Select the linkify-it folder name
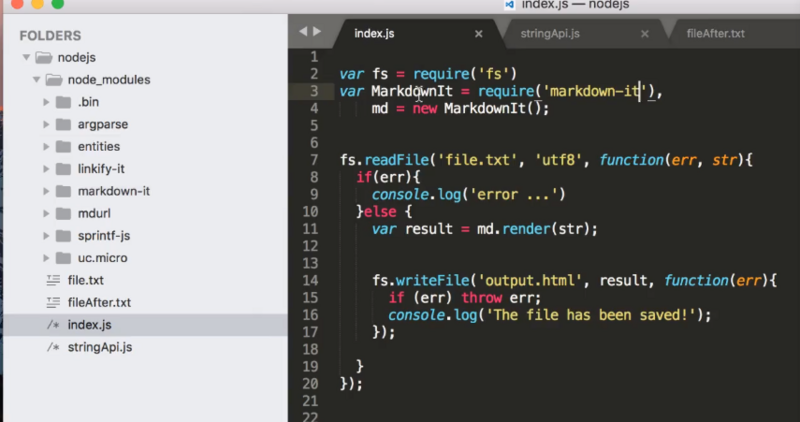 coord(101,169)
